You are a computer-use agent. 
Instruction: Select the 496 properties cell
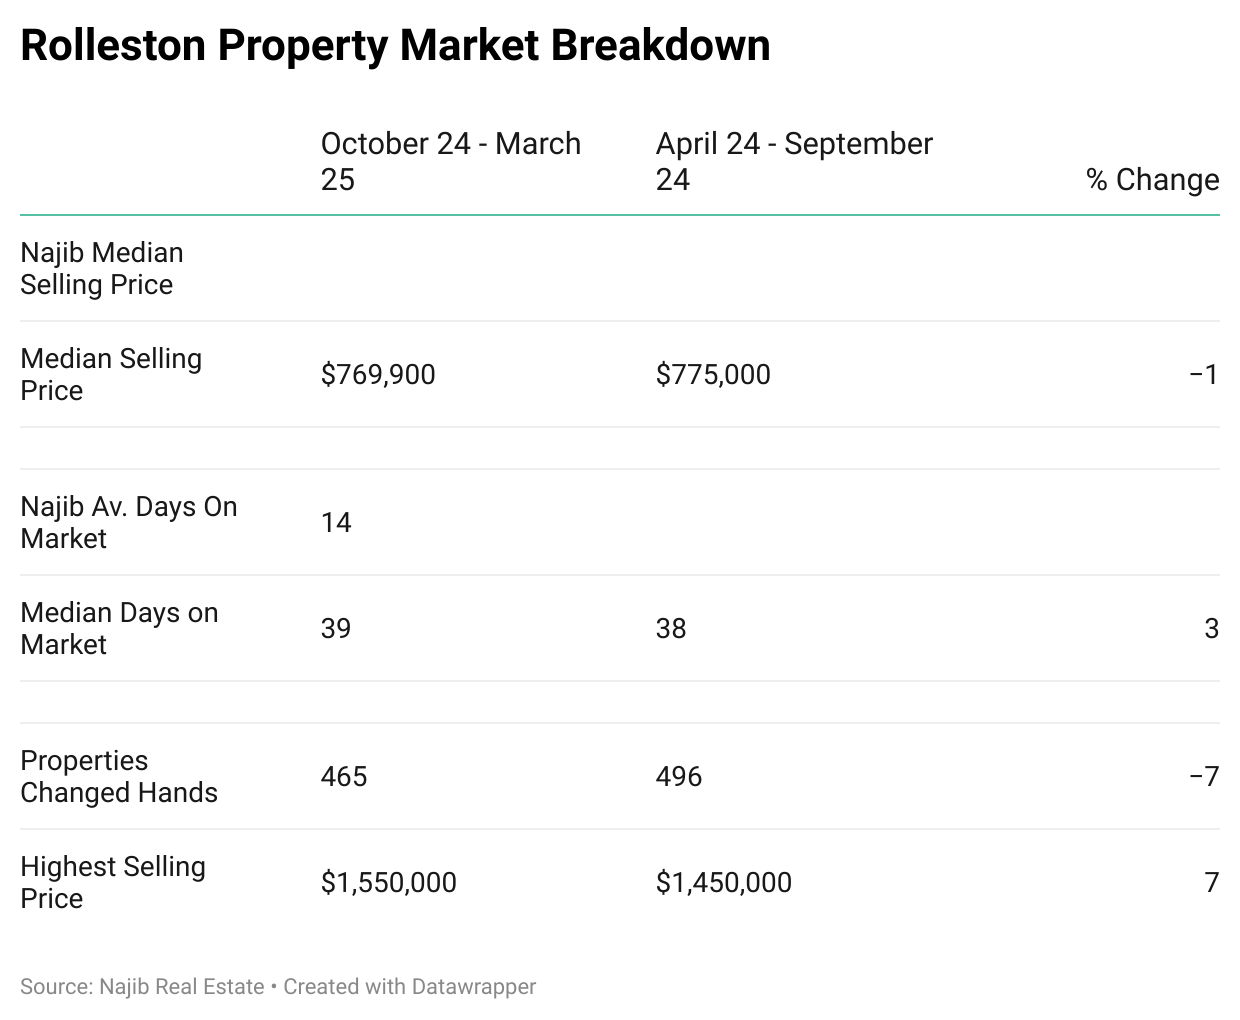click(679, 777)
